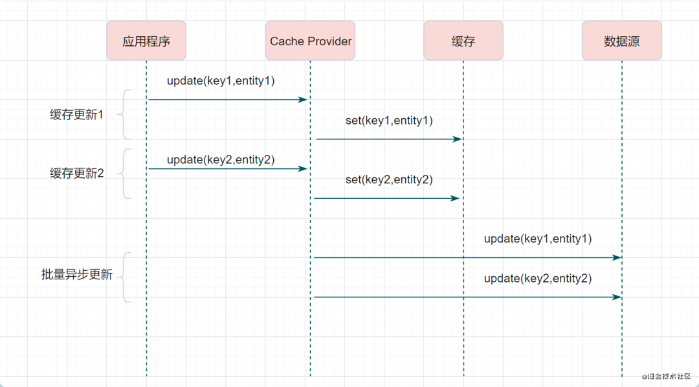Click the curly brace beside 缓存更新2
The image size is (699, 387).
[x=124, y=173]
